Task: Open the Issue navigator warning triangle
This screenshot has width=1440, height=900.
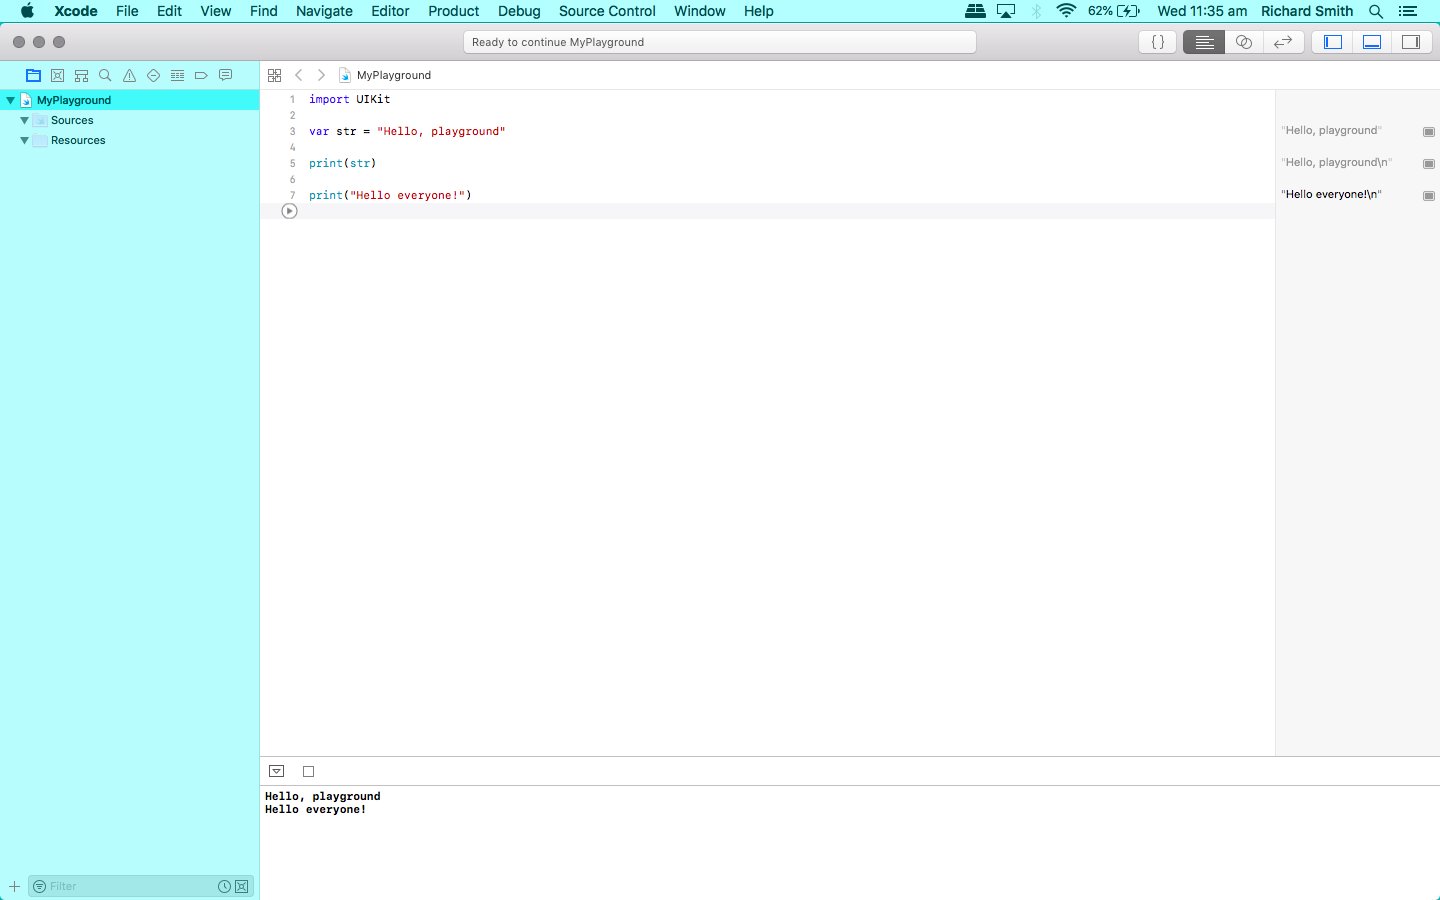Action: tap(129, 75)
